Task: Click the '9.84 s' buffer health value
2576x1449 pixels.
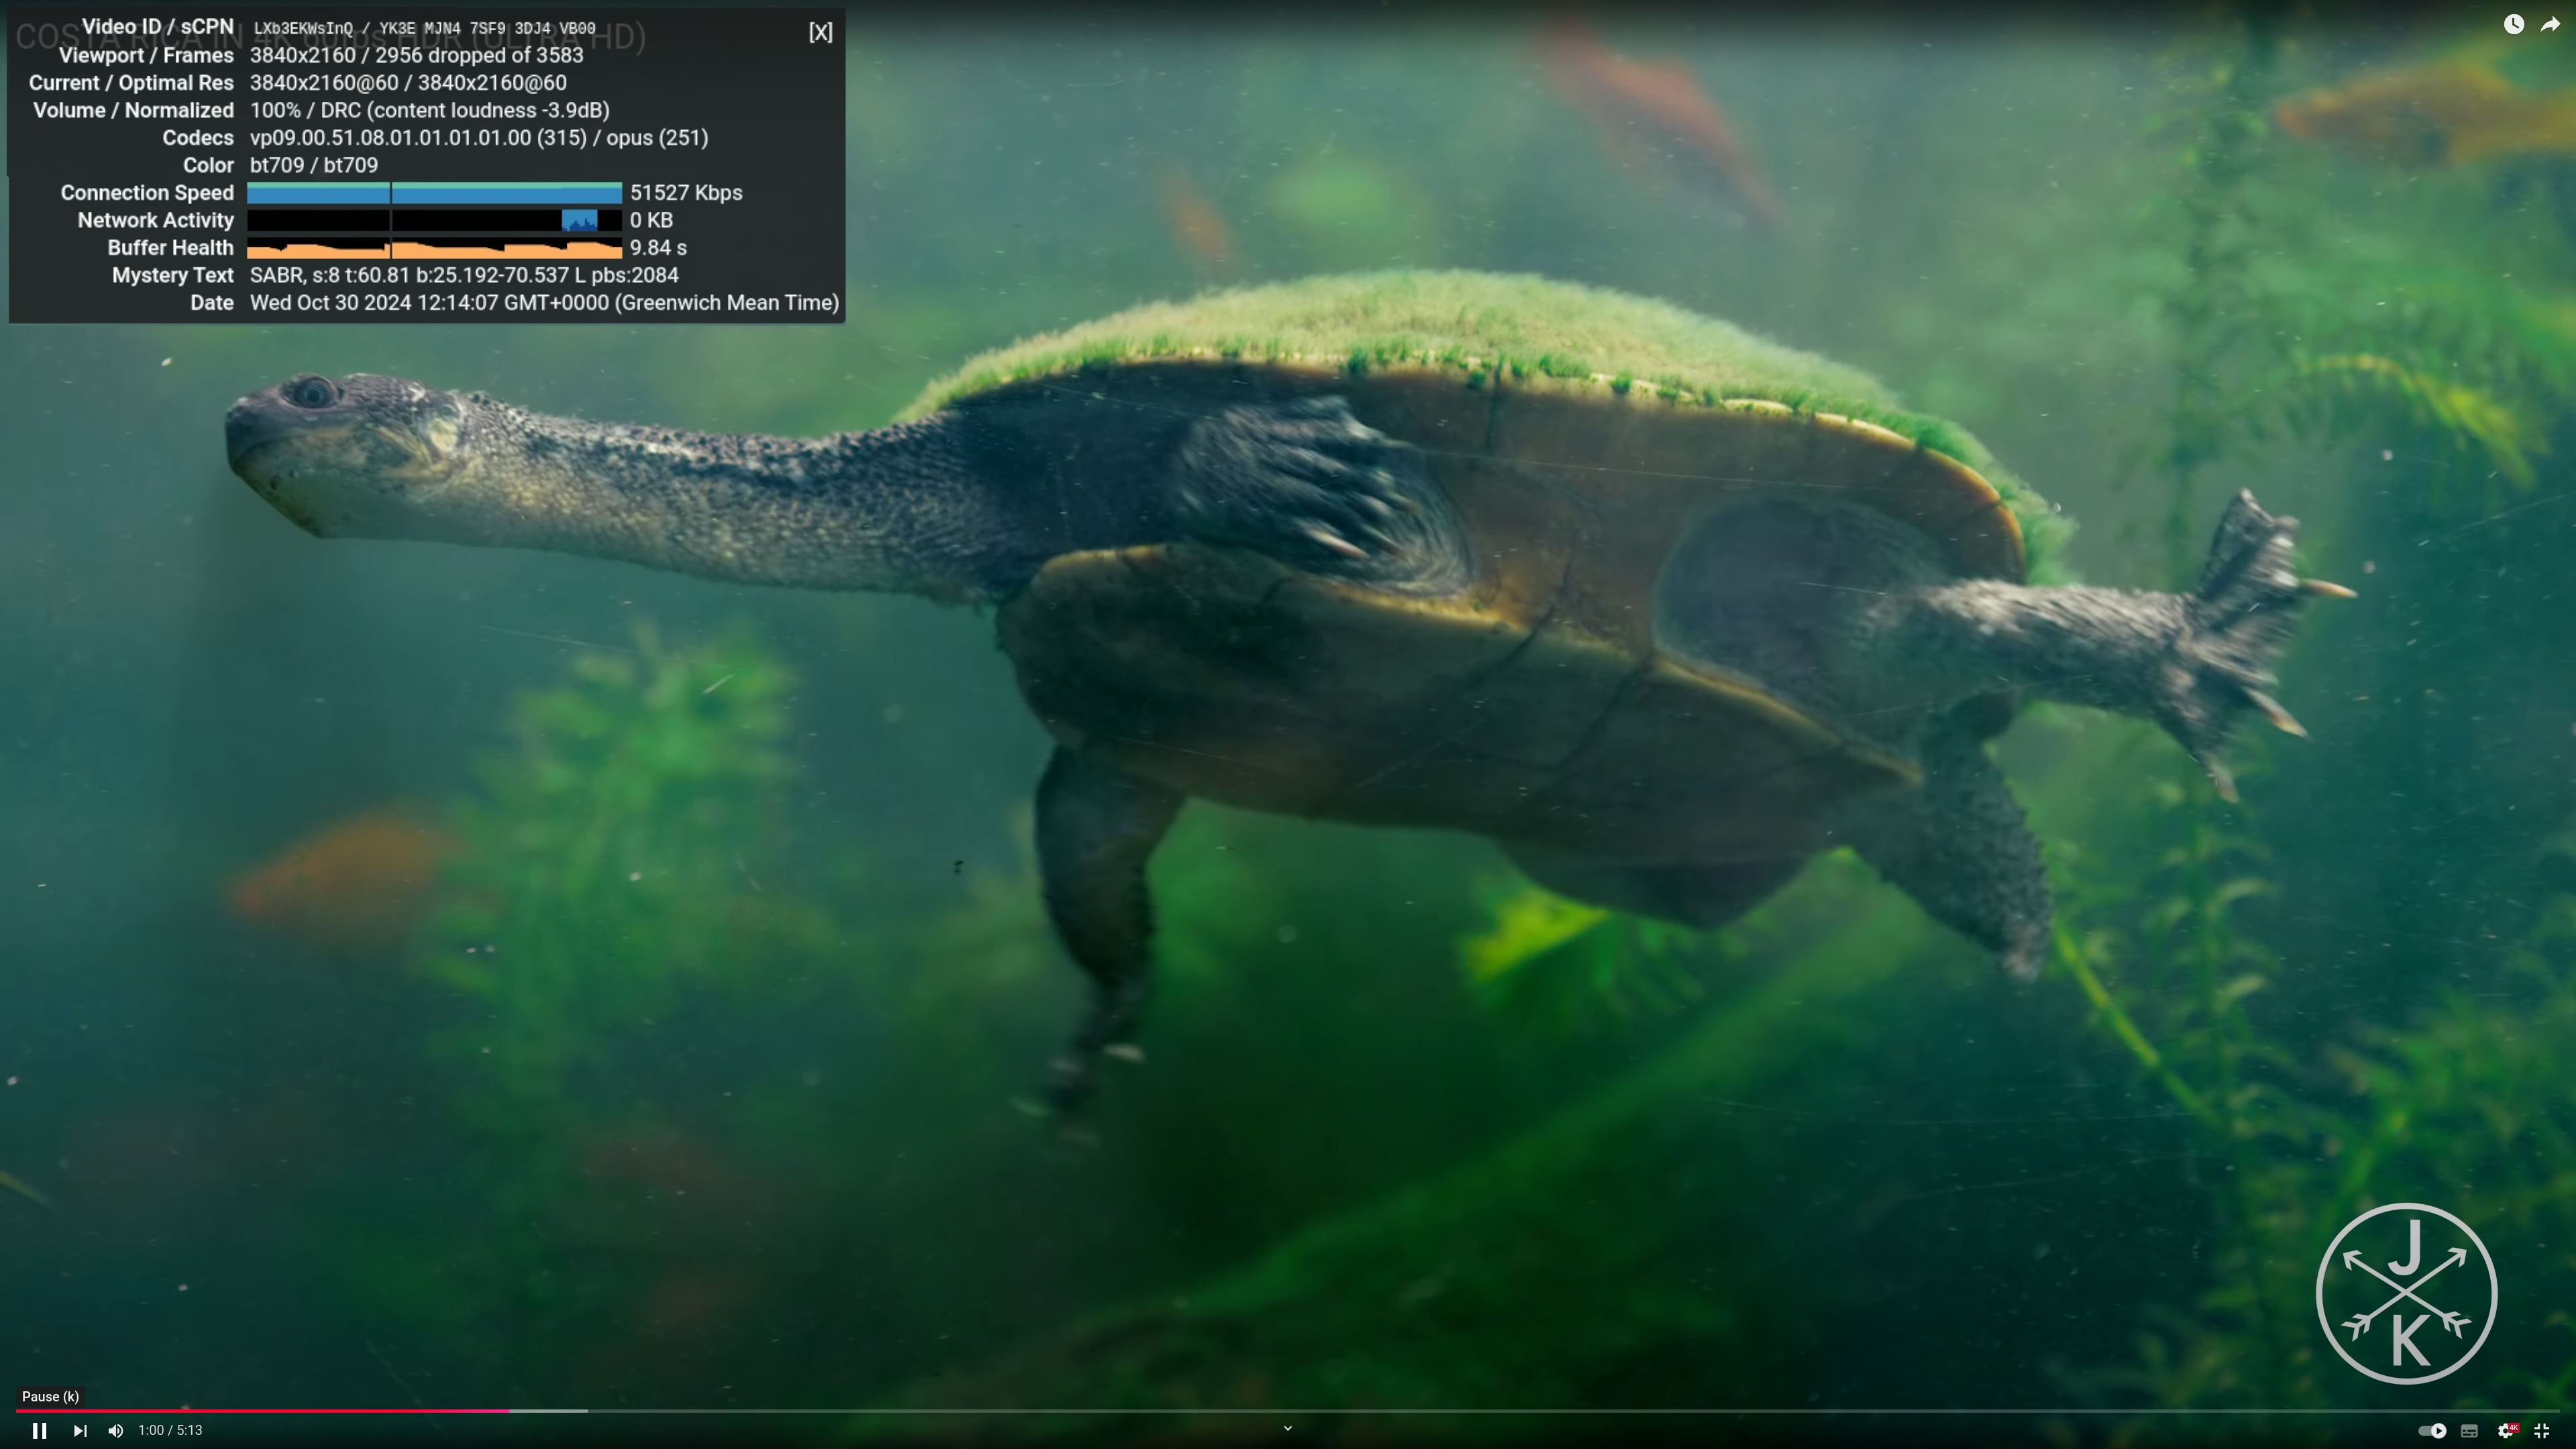Action: click(658, 248)
